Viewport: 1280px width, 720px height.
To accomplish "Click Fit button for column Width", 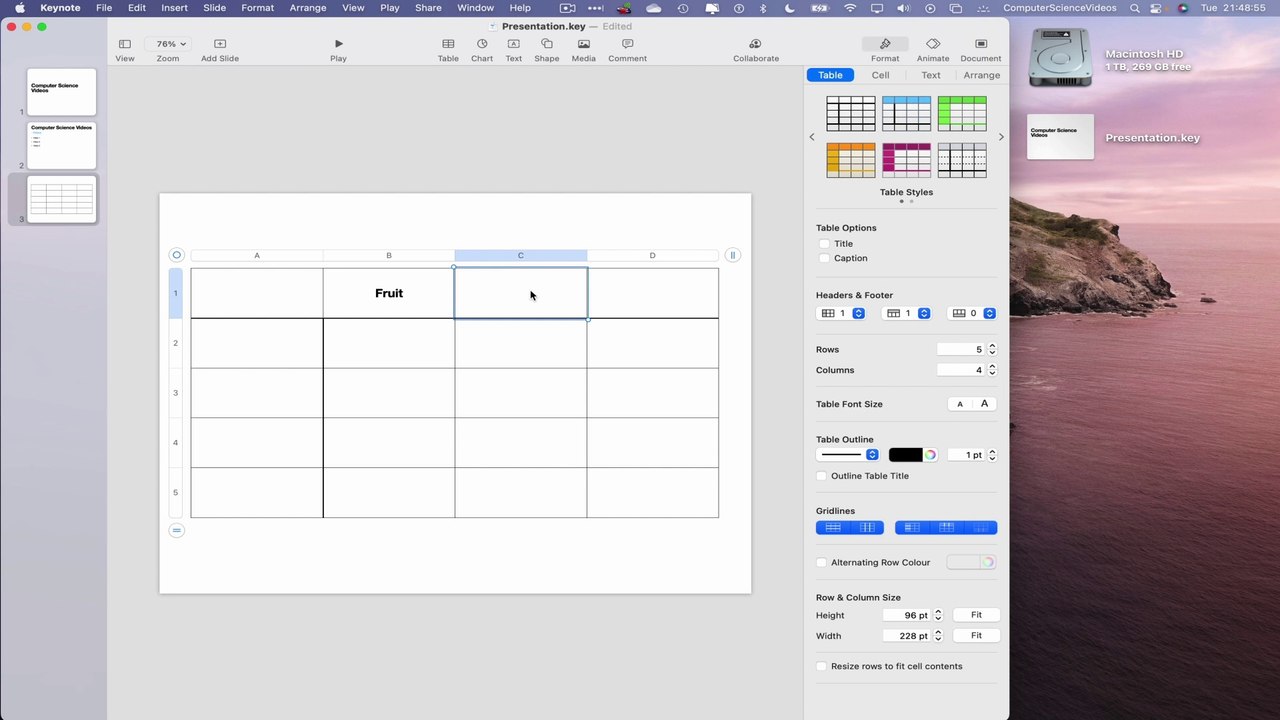I will [976, 636].
